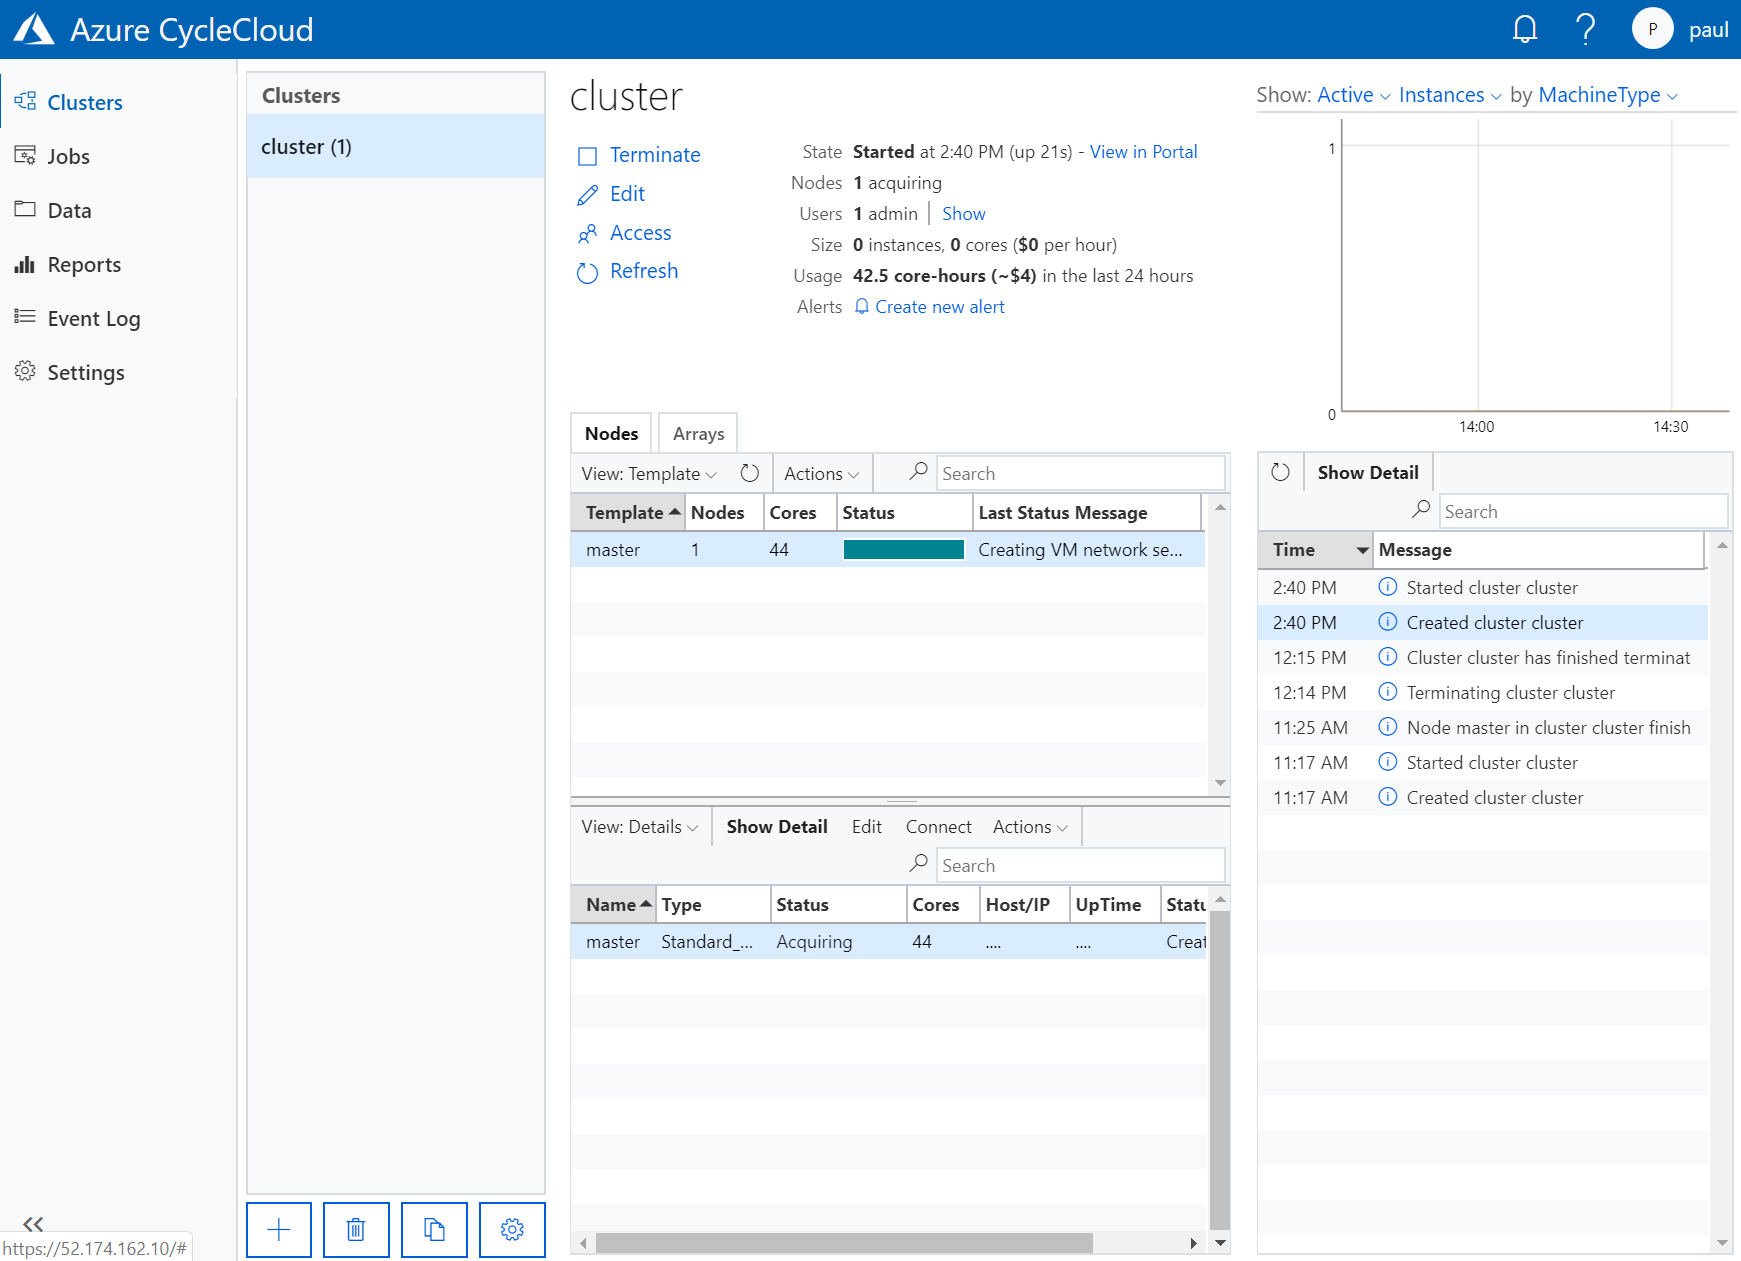This screenshot has width=1741, height=1261.
Task: Click the node details search field
Action: coord(1080,865)
